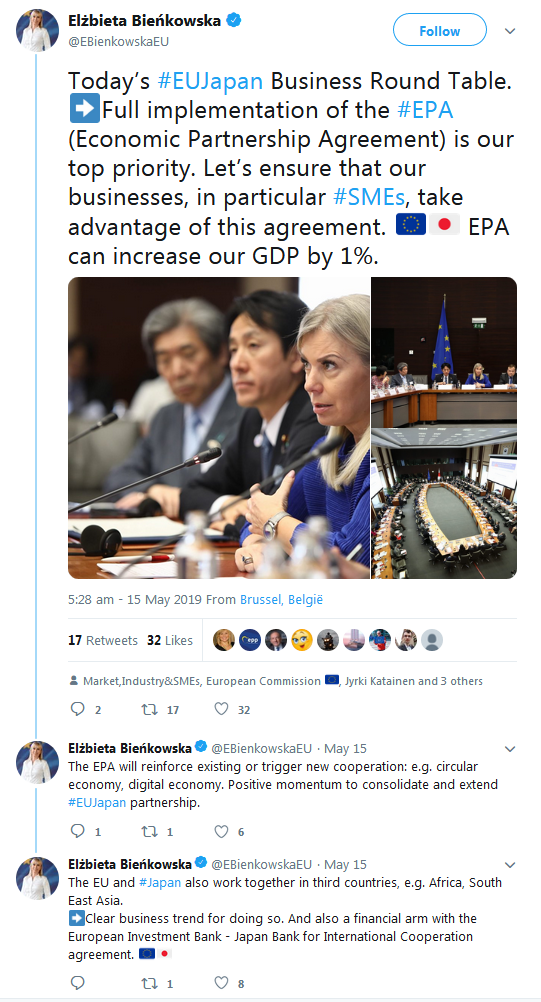Viewport: 541px width, 1002px height.
Task: Open the EPP avatar in likers row
Action: 250,640
